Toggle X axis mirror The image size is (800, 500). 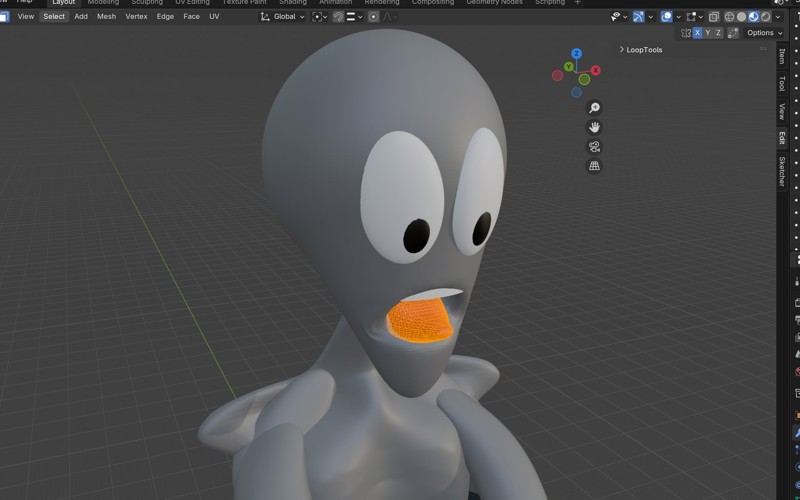(697, 33)
